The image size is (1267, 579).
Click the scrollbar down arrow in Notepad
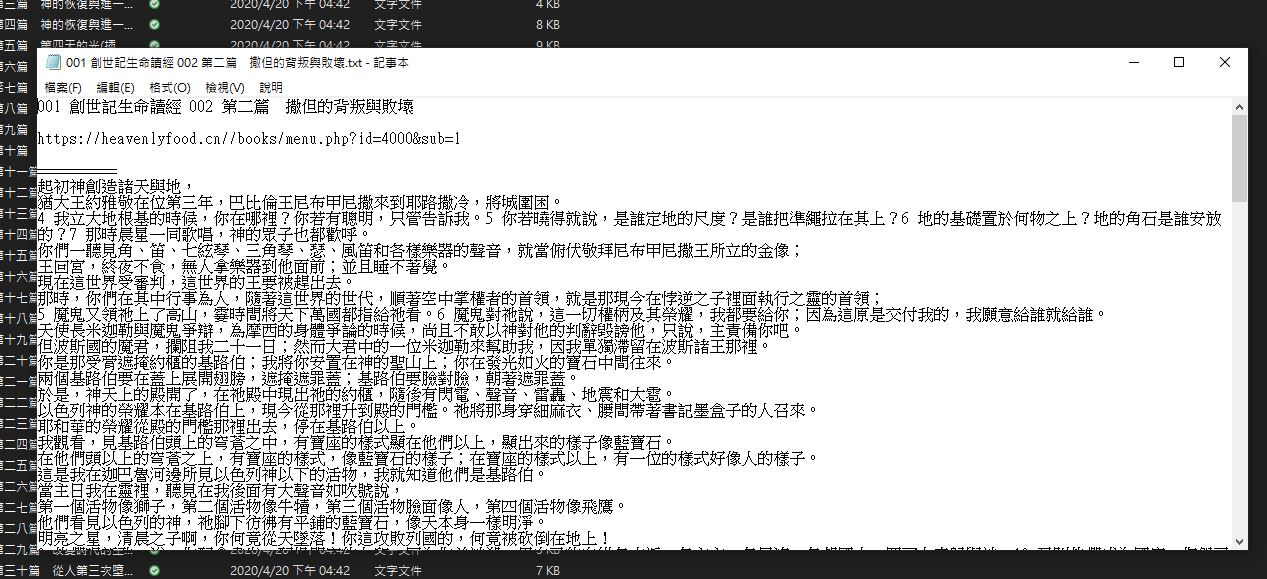tap(1240, 541)
